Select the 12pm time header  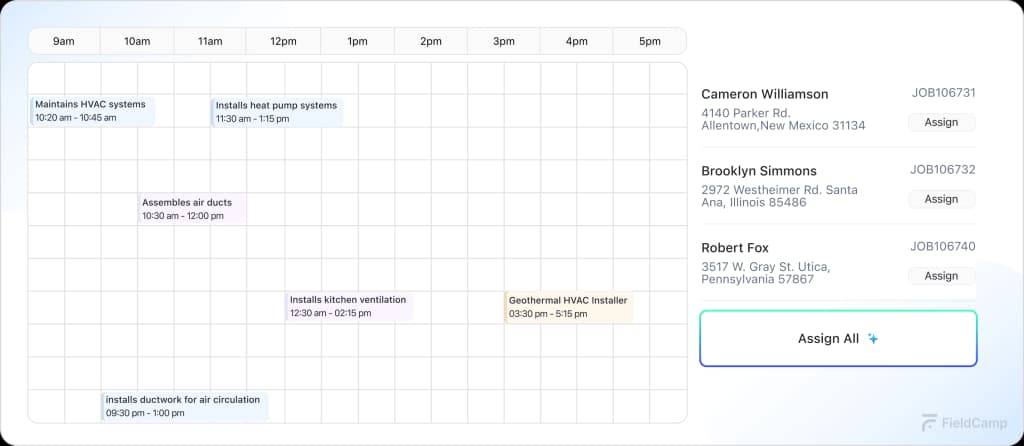[283, 41]
